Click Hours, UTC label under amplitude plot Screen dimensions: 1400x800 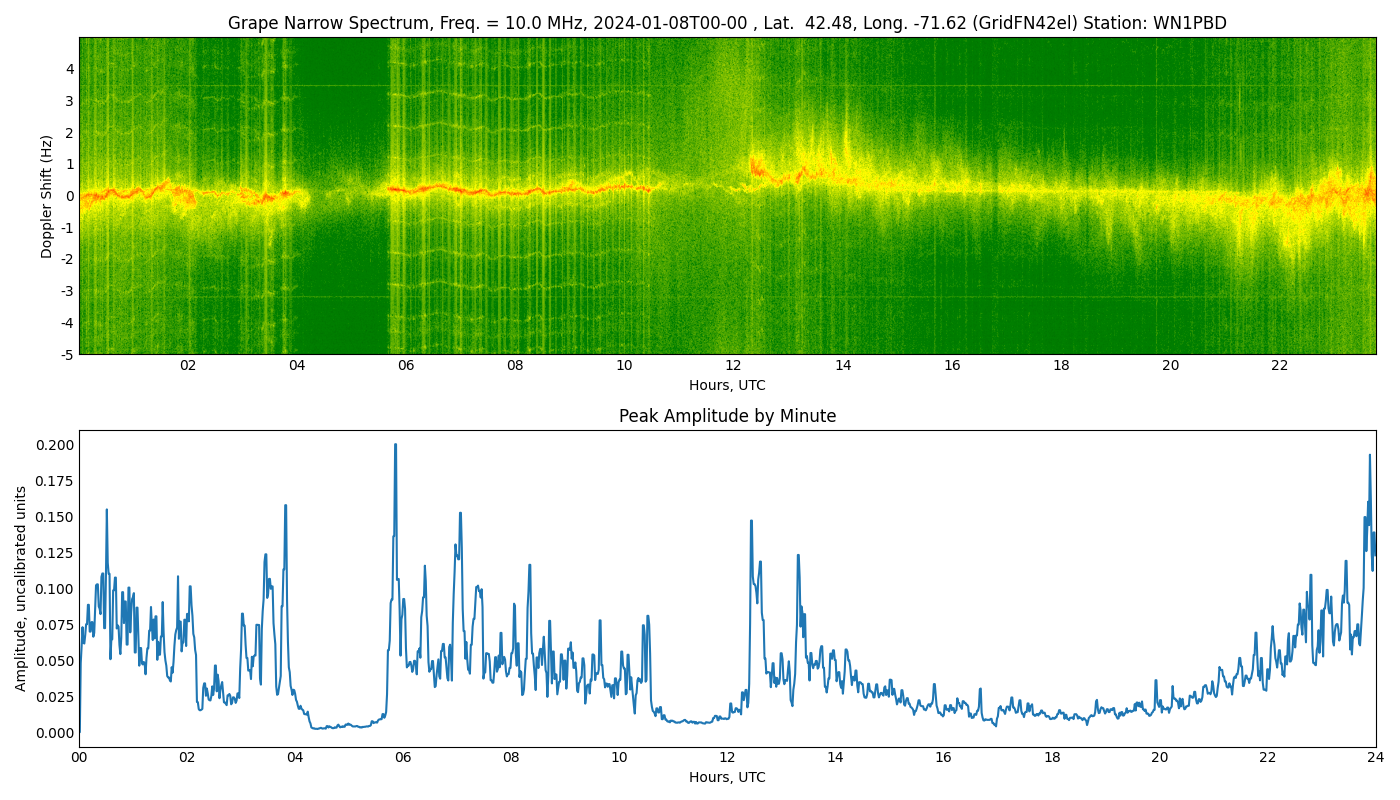727,777
